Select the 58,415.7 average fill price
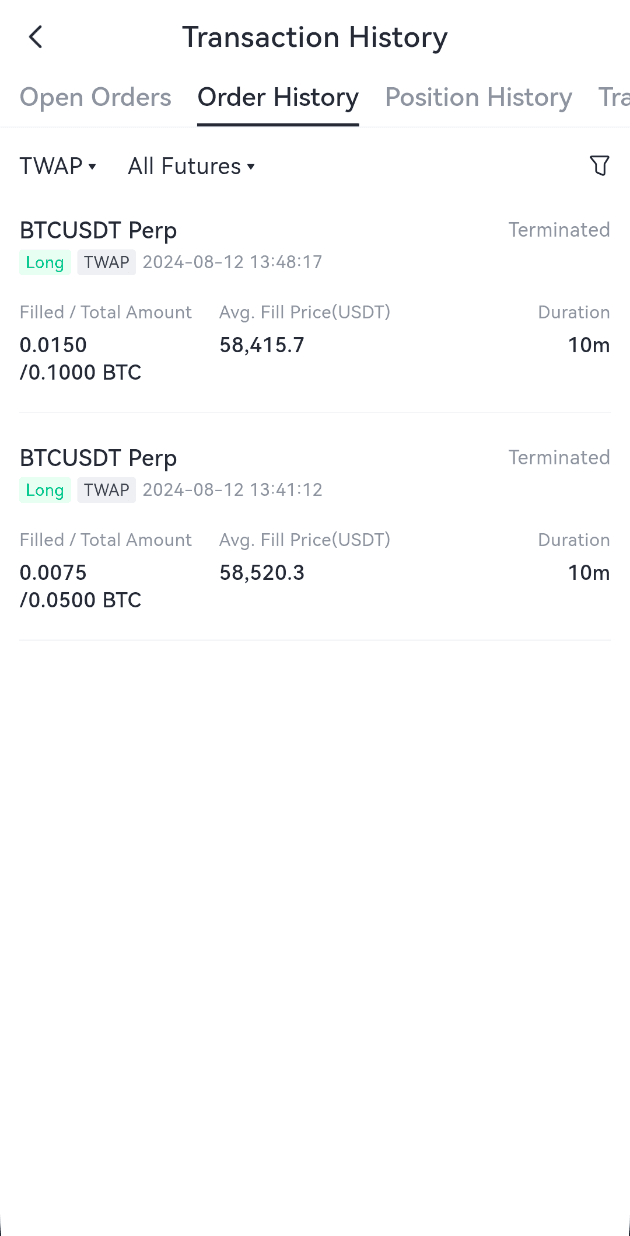This screenshot has width=630, height=1236. tap(262, 346)
